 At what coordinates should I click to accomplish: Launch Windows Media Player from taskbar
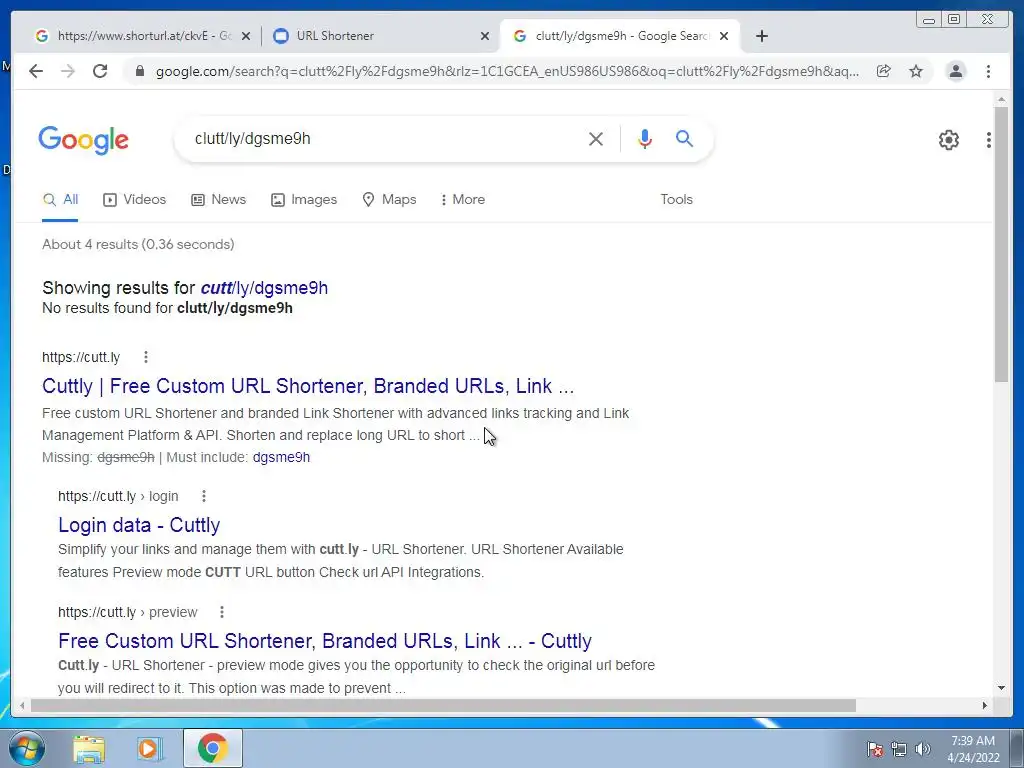(x=149, y=749)
